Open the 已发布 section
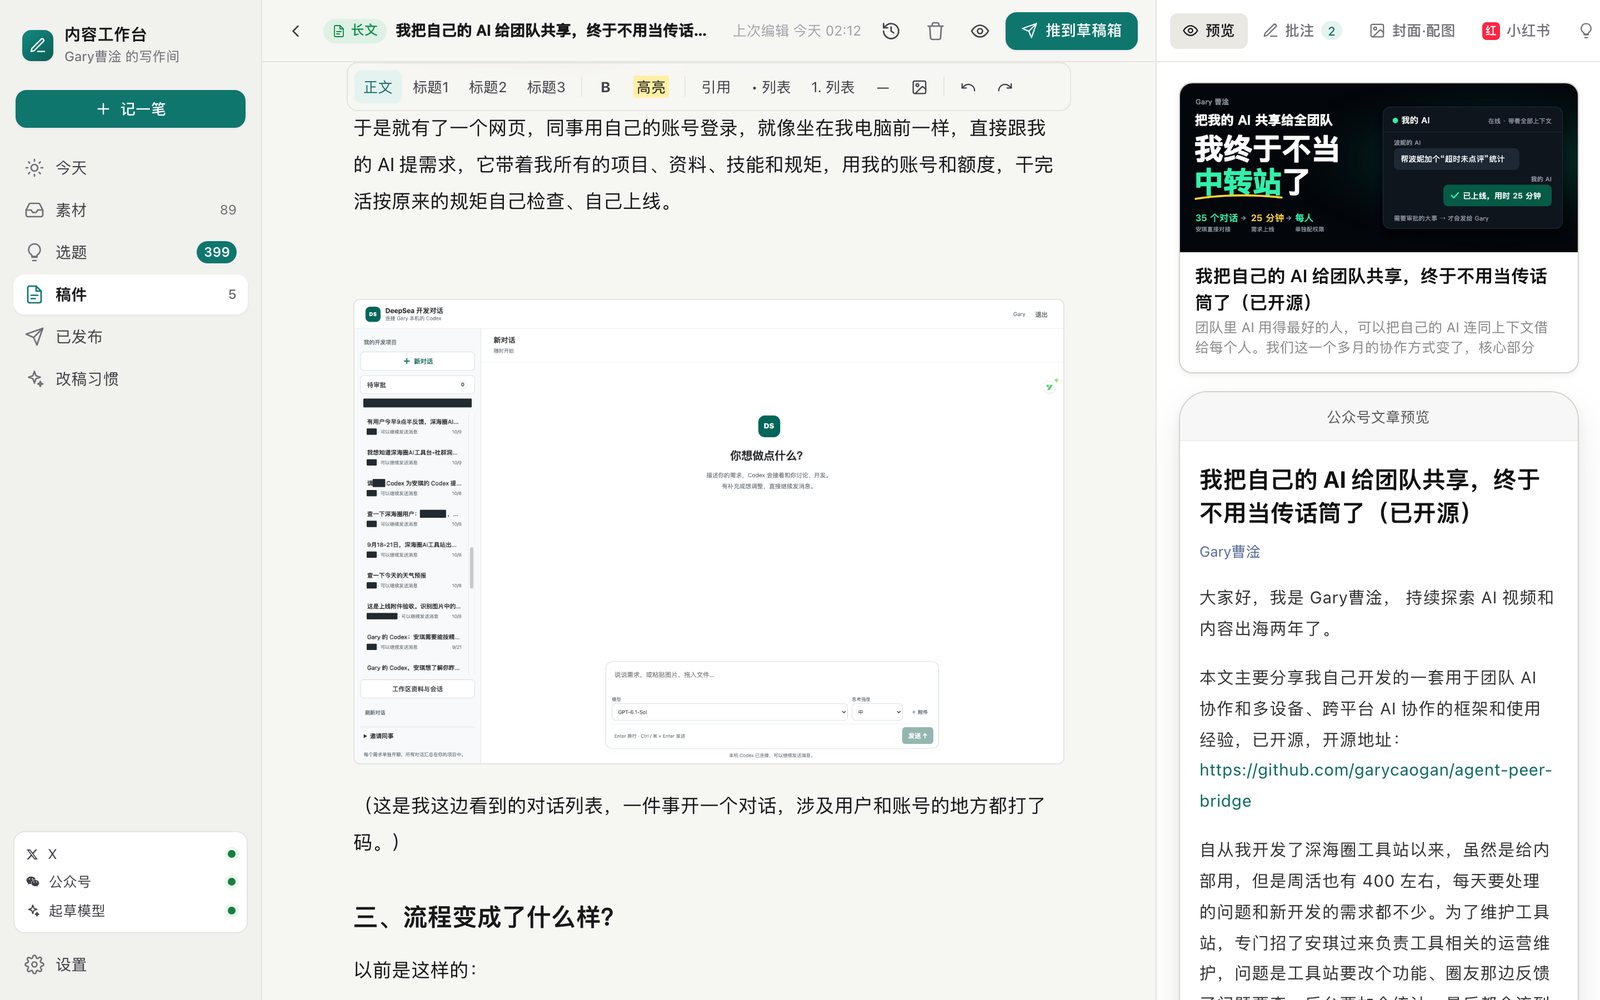 coord(130,337)
